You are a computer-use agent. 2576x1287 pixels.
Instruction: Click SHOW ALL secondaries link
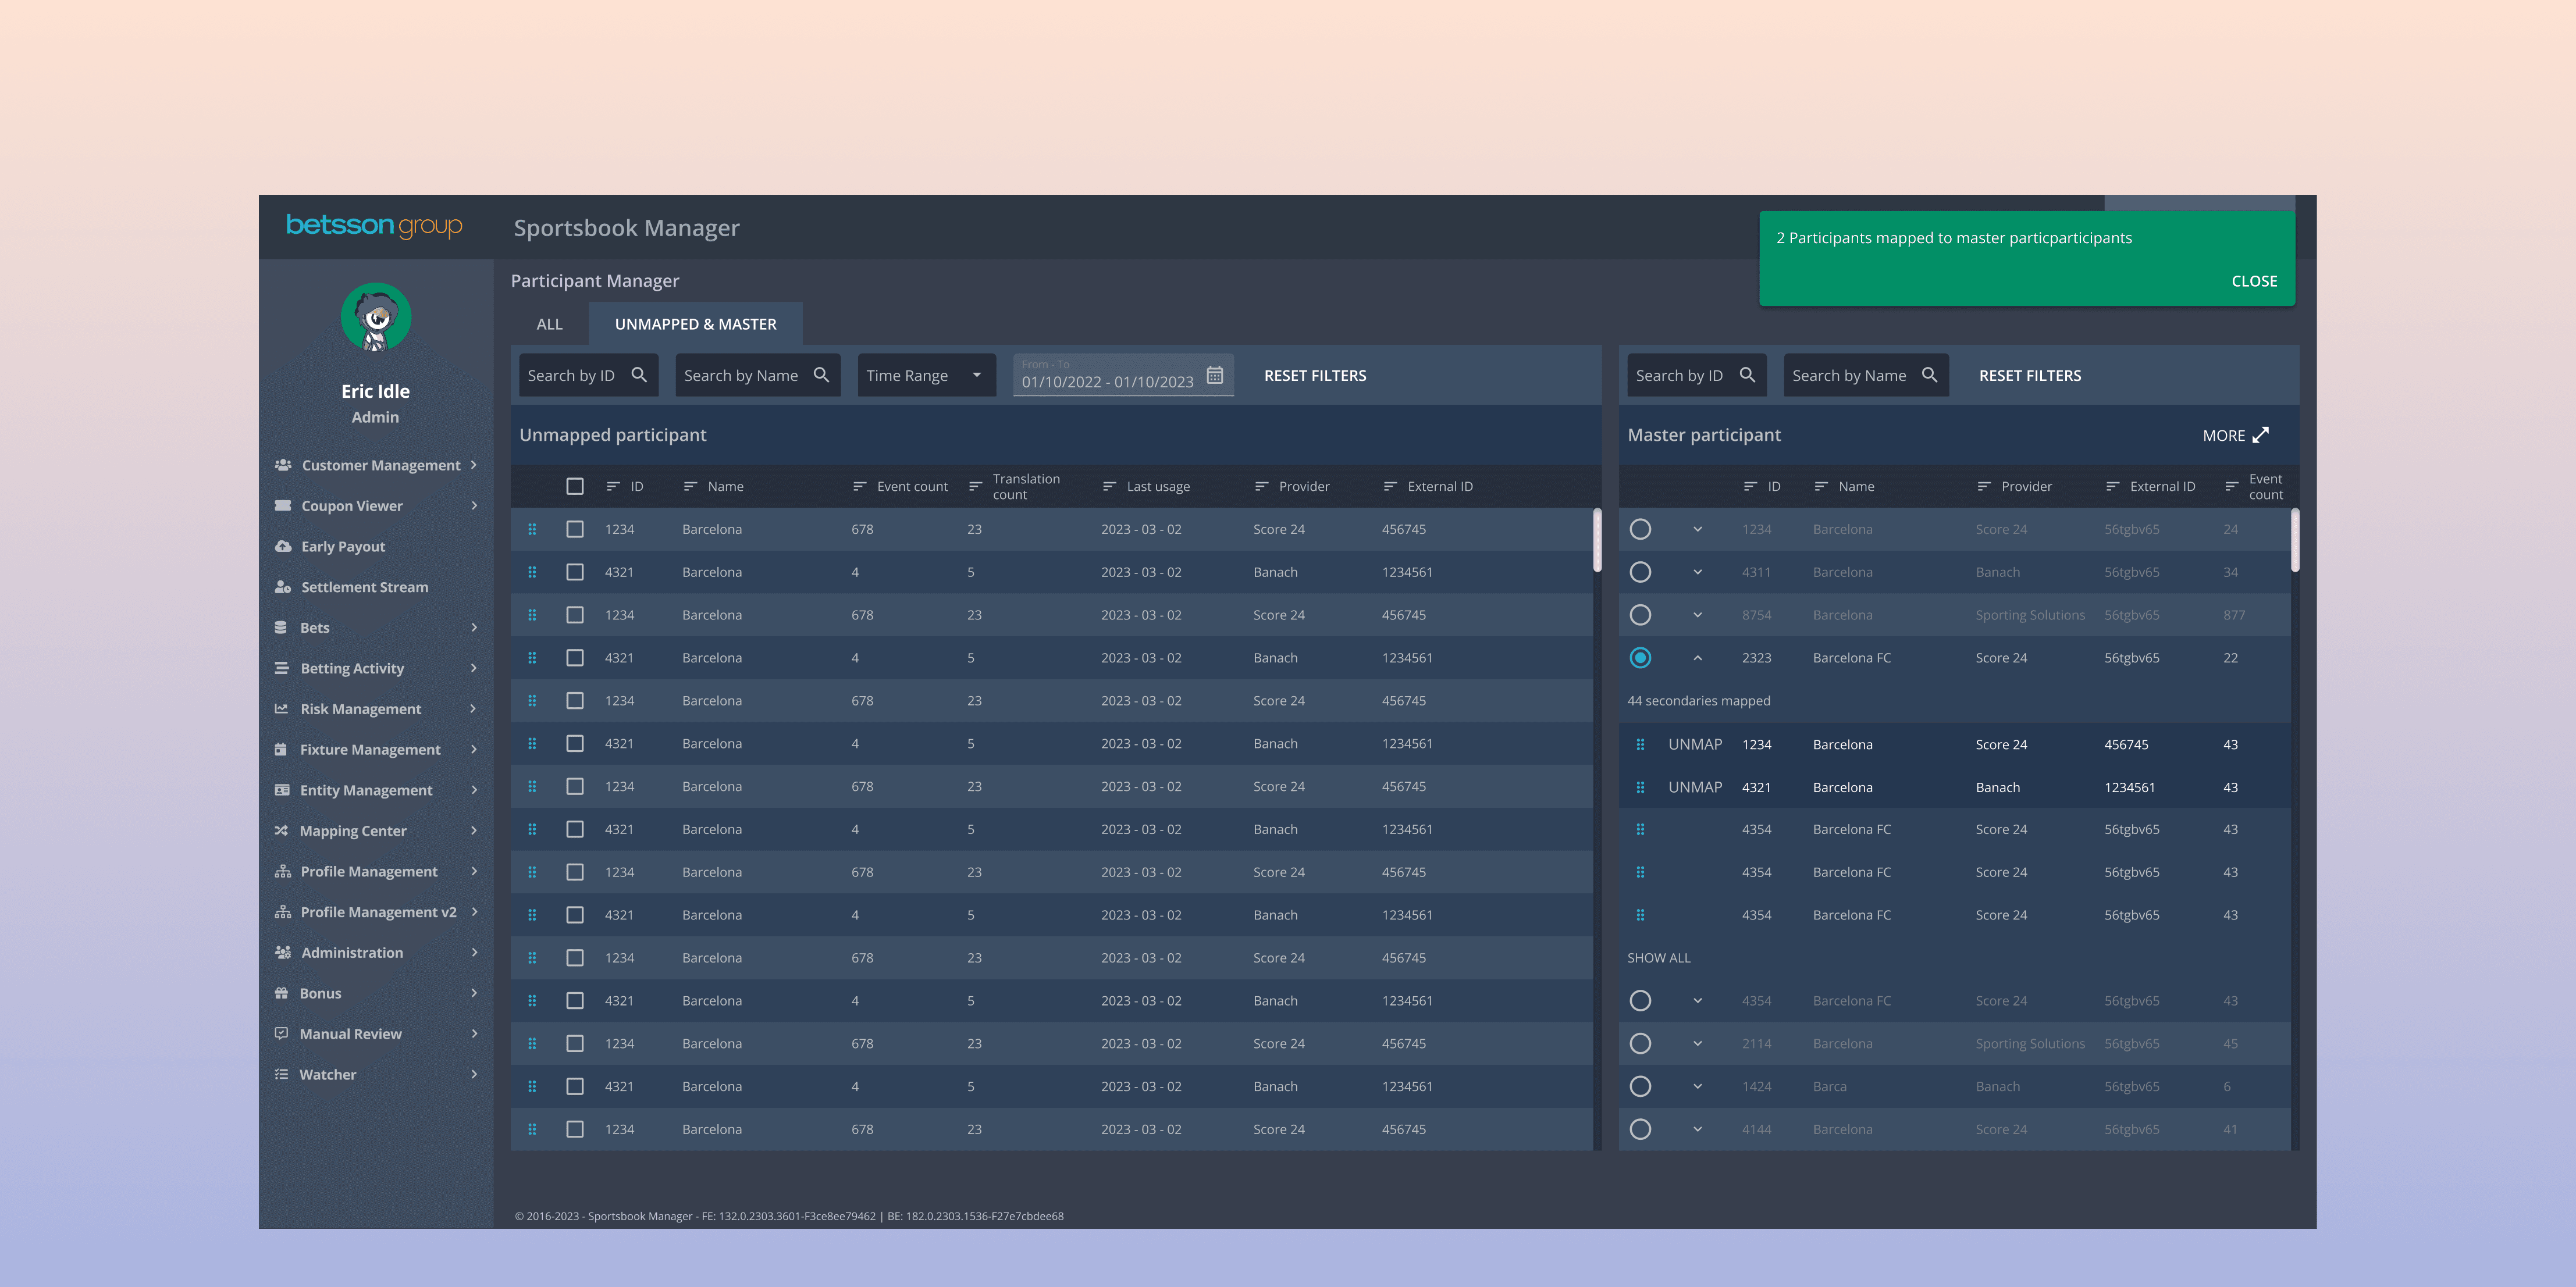(x=1658, y=958)
